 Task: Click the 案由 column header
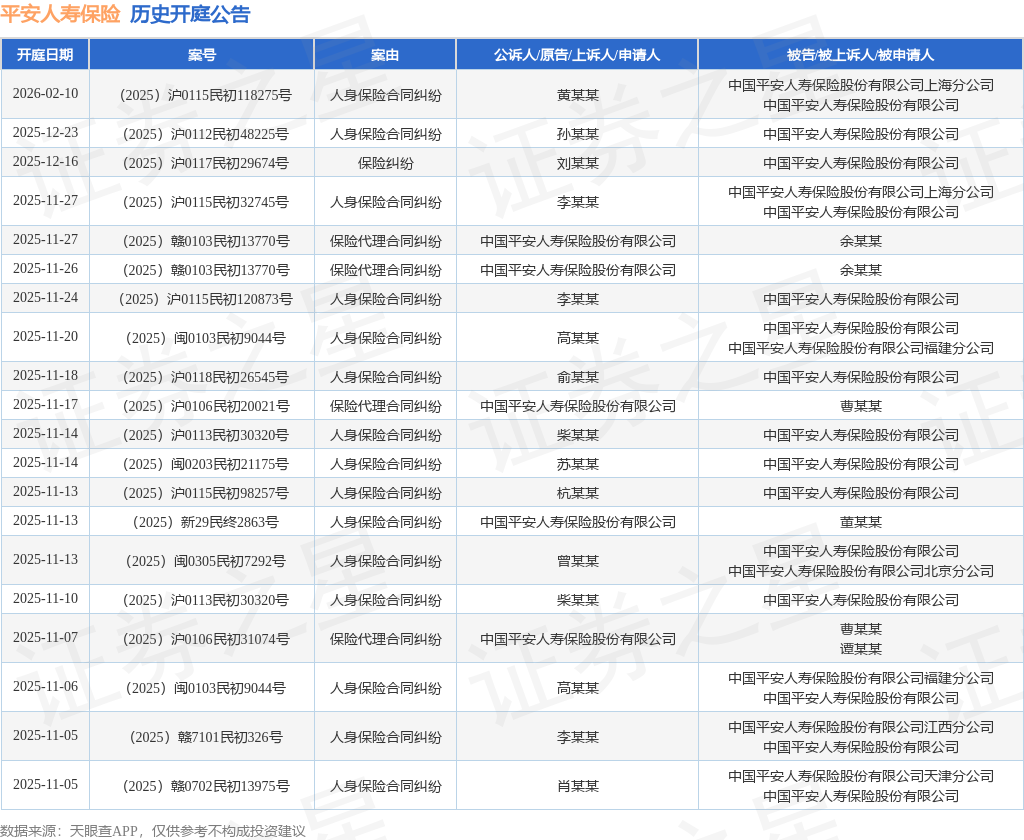[x=385, y=55]
